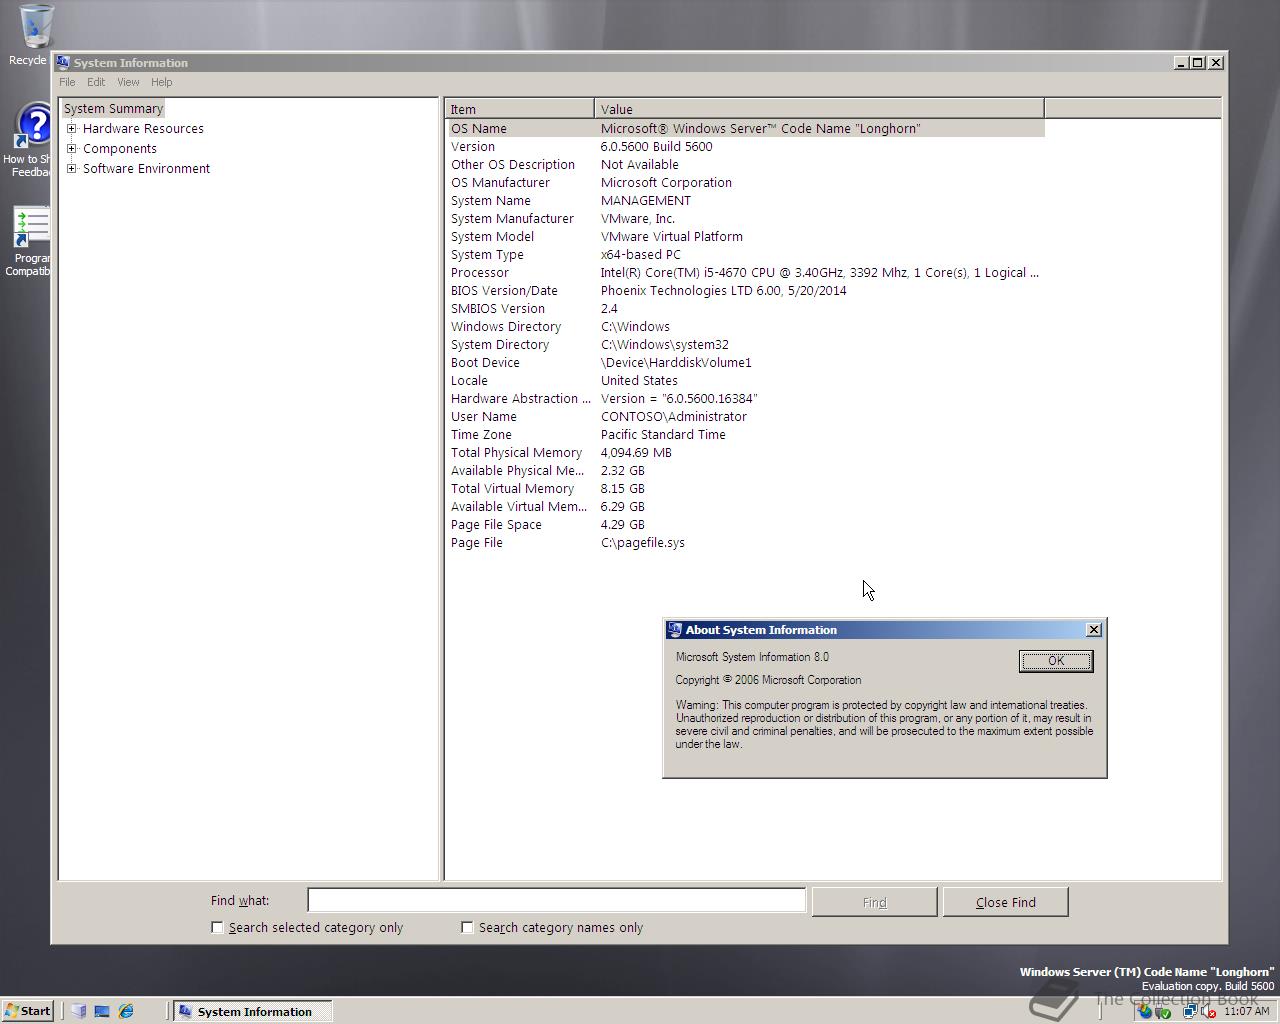
Task: Close the About System Information dialog
Action: tap(1094, 629)
